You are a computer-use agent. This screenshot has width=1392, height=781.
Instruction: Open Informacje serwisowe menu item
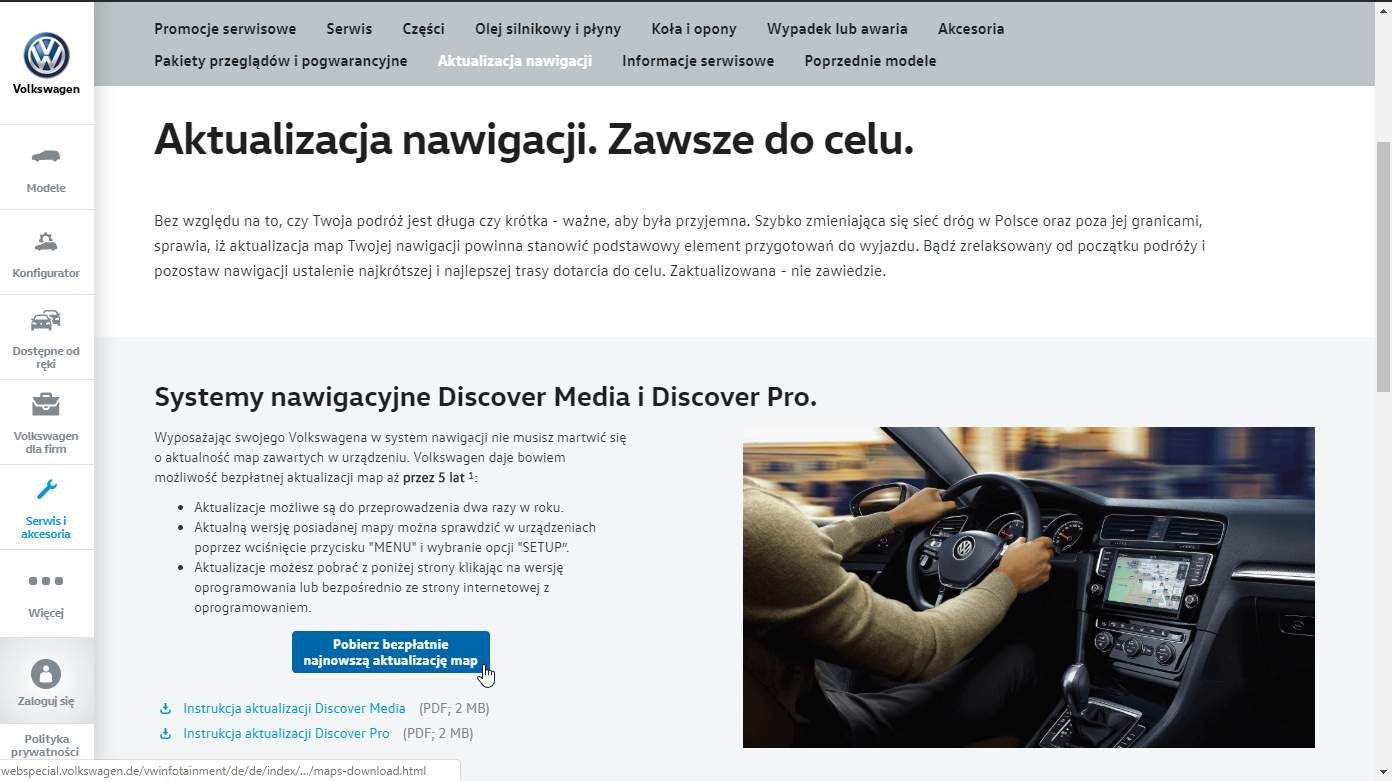coord(698,61)
